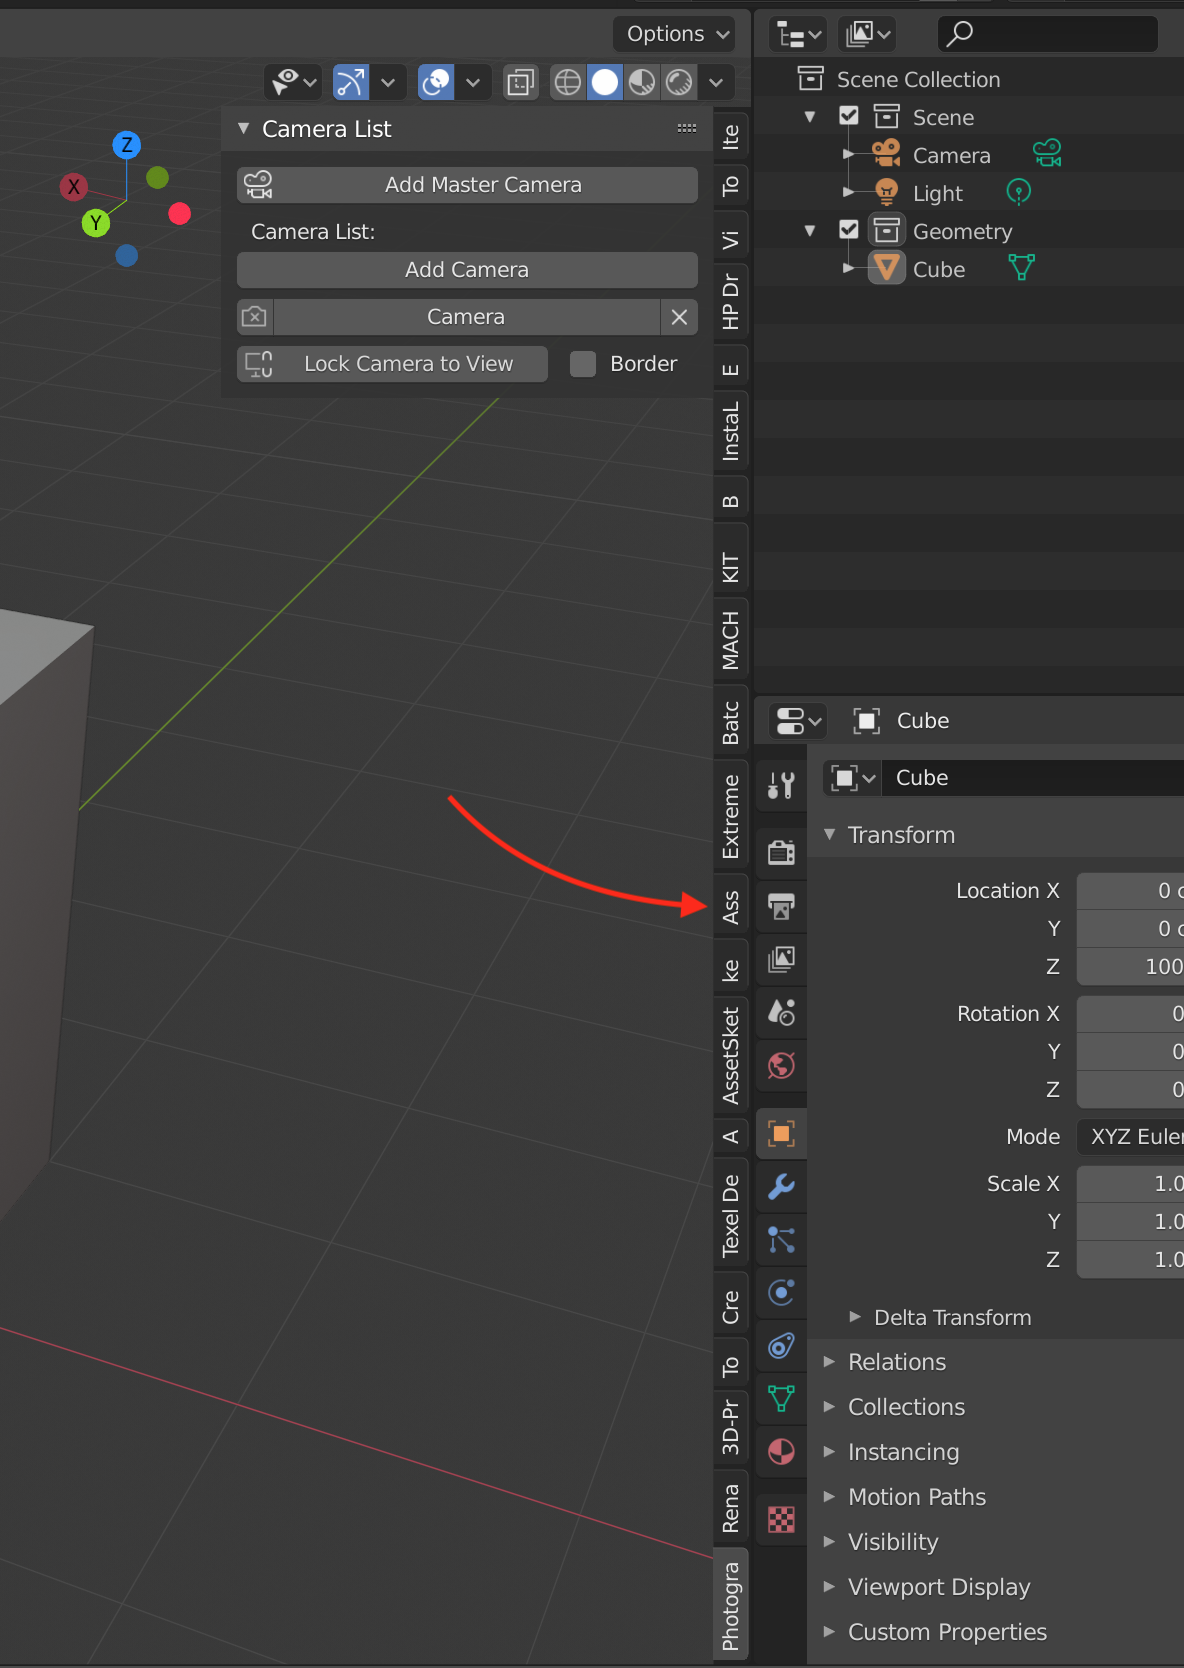This screenshot has height=1668, width=1184.
Task: Open the Object properties tab icon
Action: pyautogui.click(x=781, y=1134)
